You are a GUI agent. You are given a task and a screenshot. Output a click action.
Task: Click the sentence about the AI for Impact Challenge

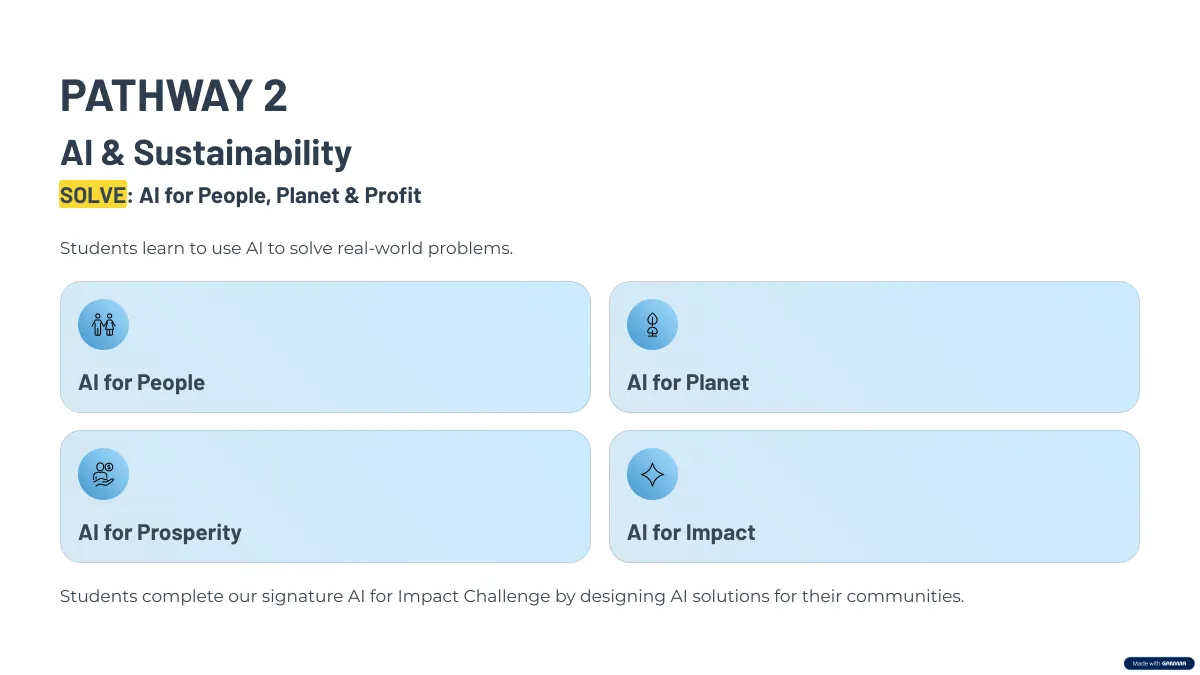pos(512,596)
